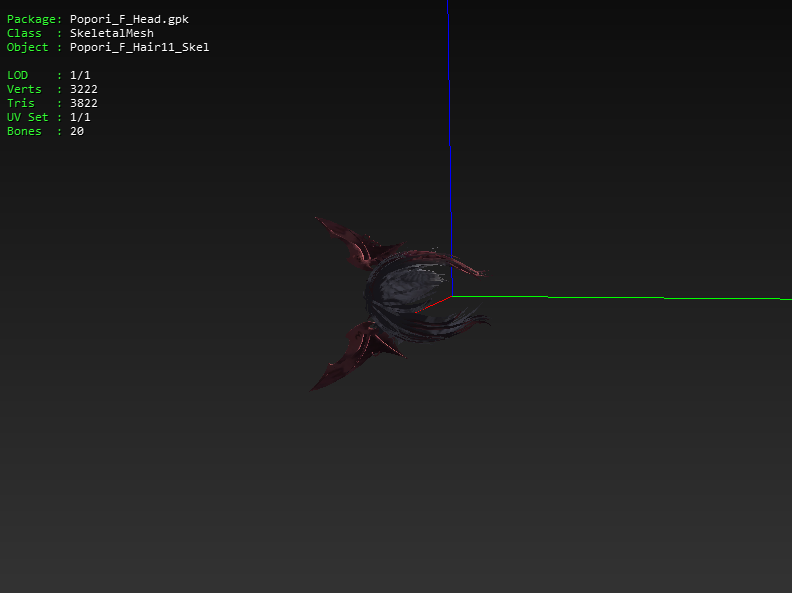Screen dimensions: 792x593
Task: Click the UV Set value 1/1
Action: click(x=80, y=117)
